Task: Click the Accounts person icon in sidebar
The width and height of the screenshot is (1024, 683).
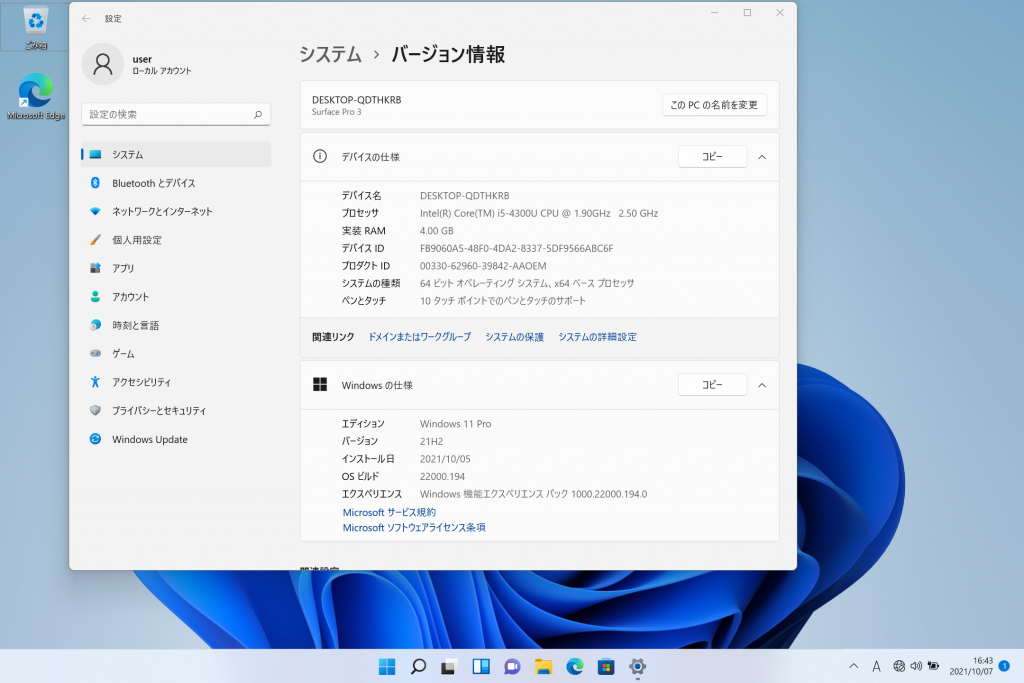Action: tap(95, 296)
